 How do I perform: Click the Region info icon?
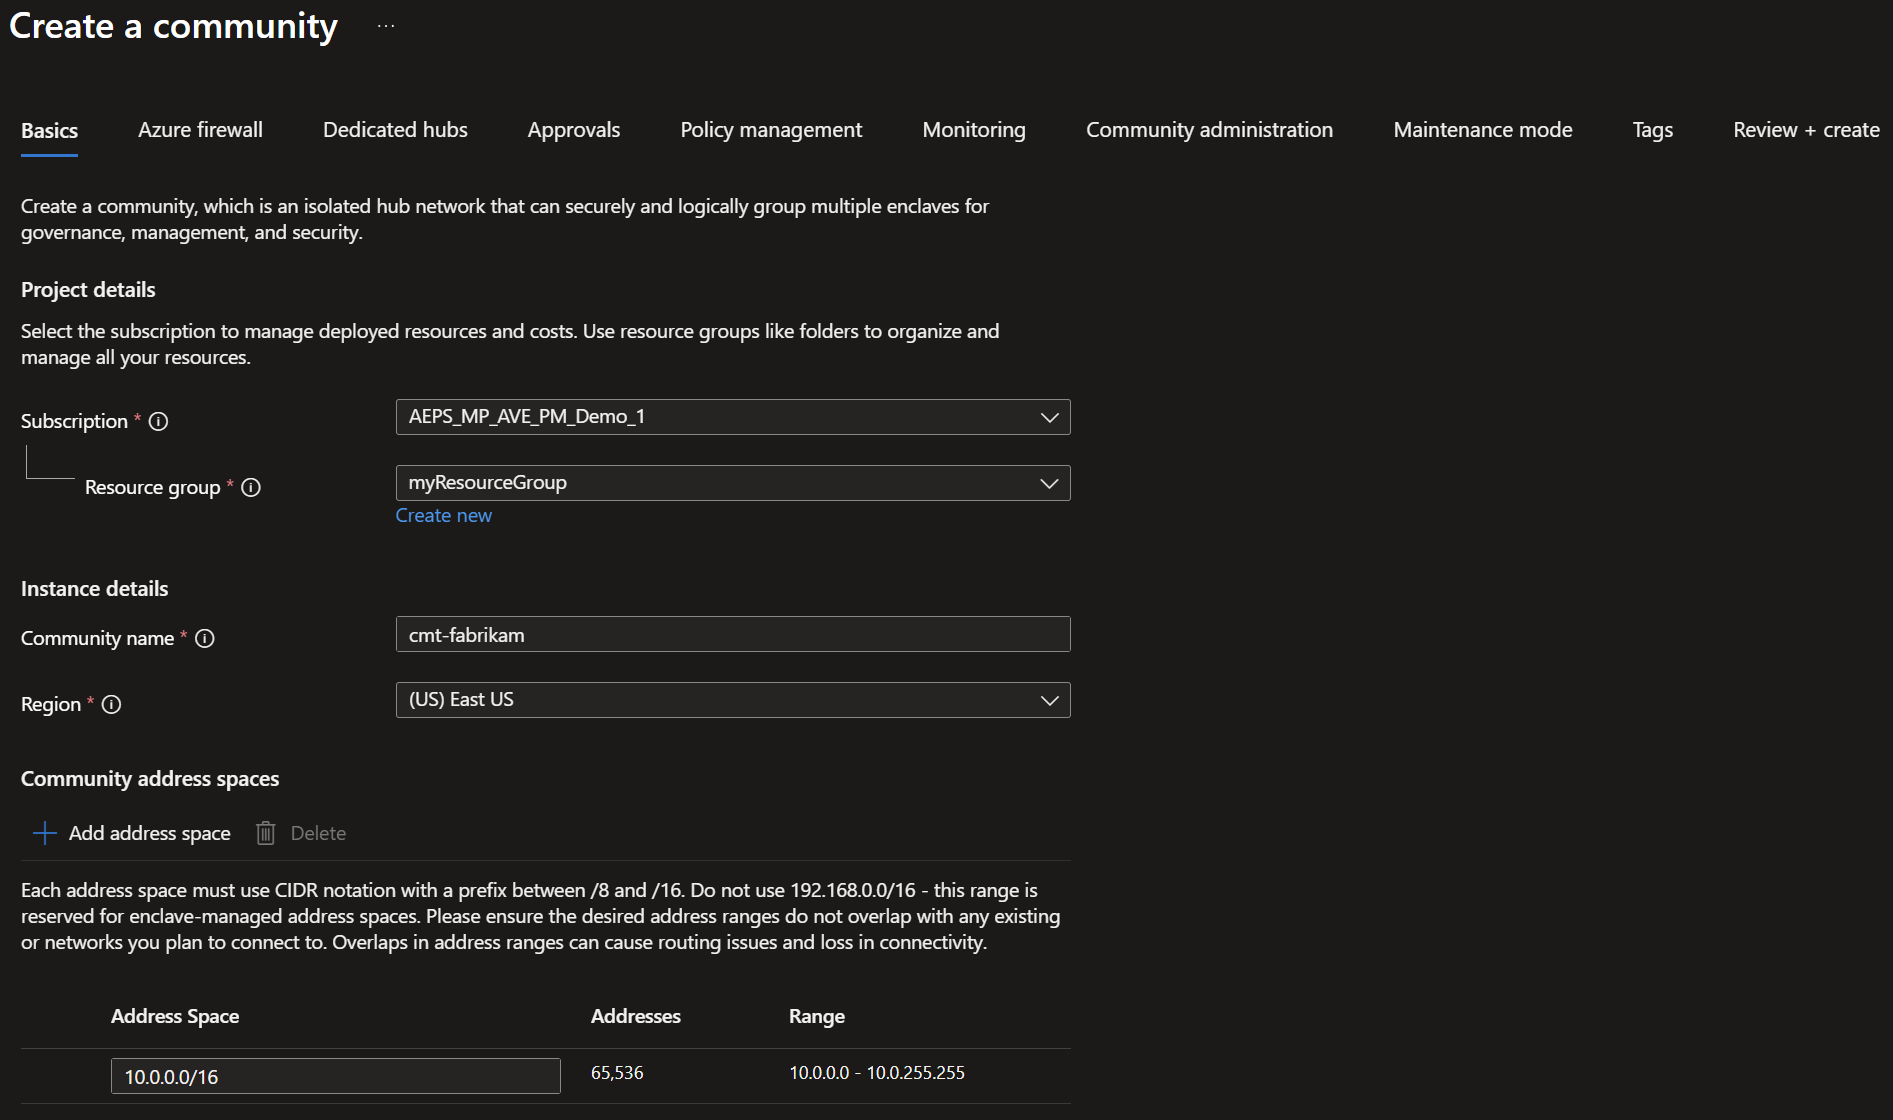pos(112,705)
